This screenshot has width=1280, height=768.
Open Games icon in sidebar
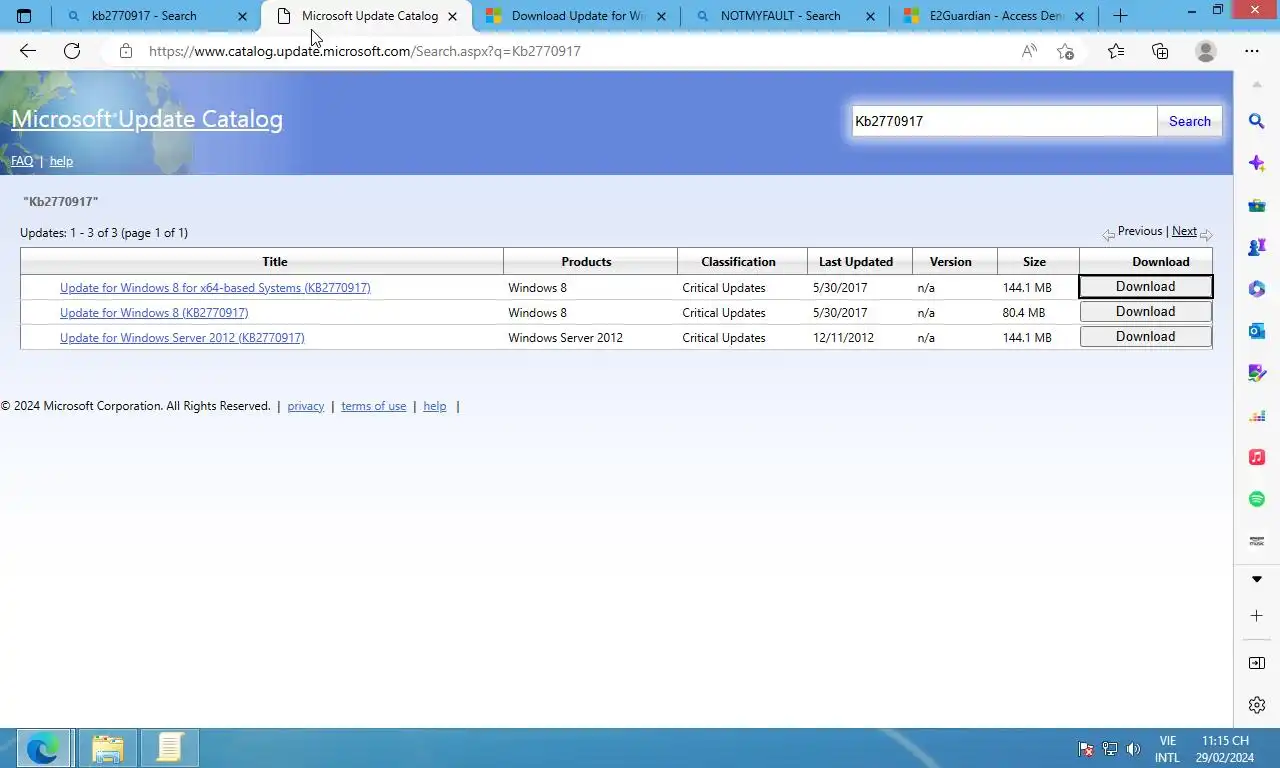tap(1257, 247)
